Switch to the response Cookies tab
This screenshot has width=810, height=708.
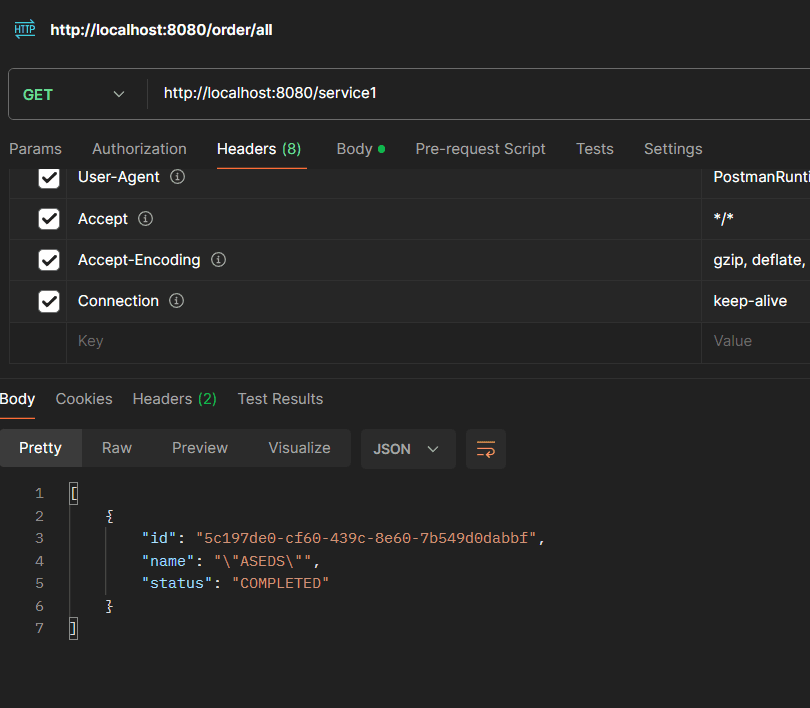[84, 399]
